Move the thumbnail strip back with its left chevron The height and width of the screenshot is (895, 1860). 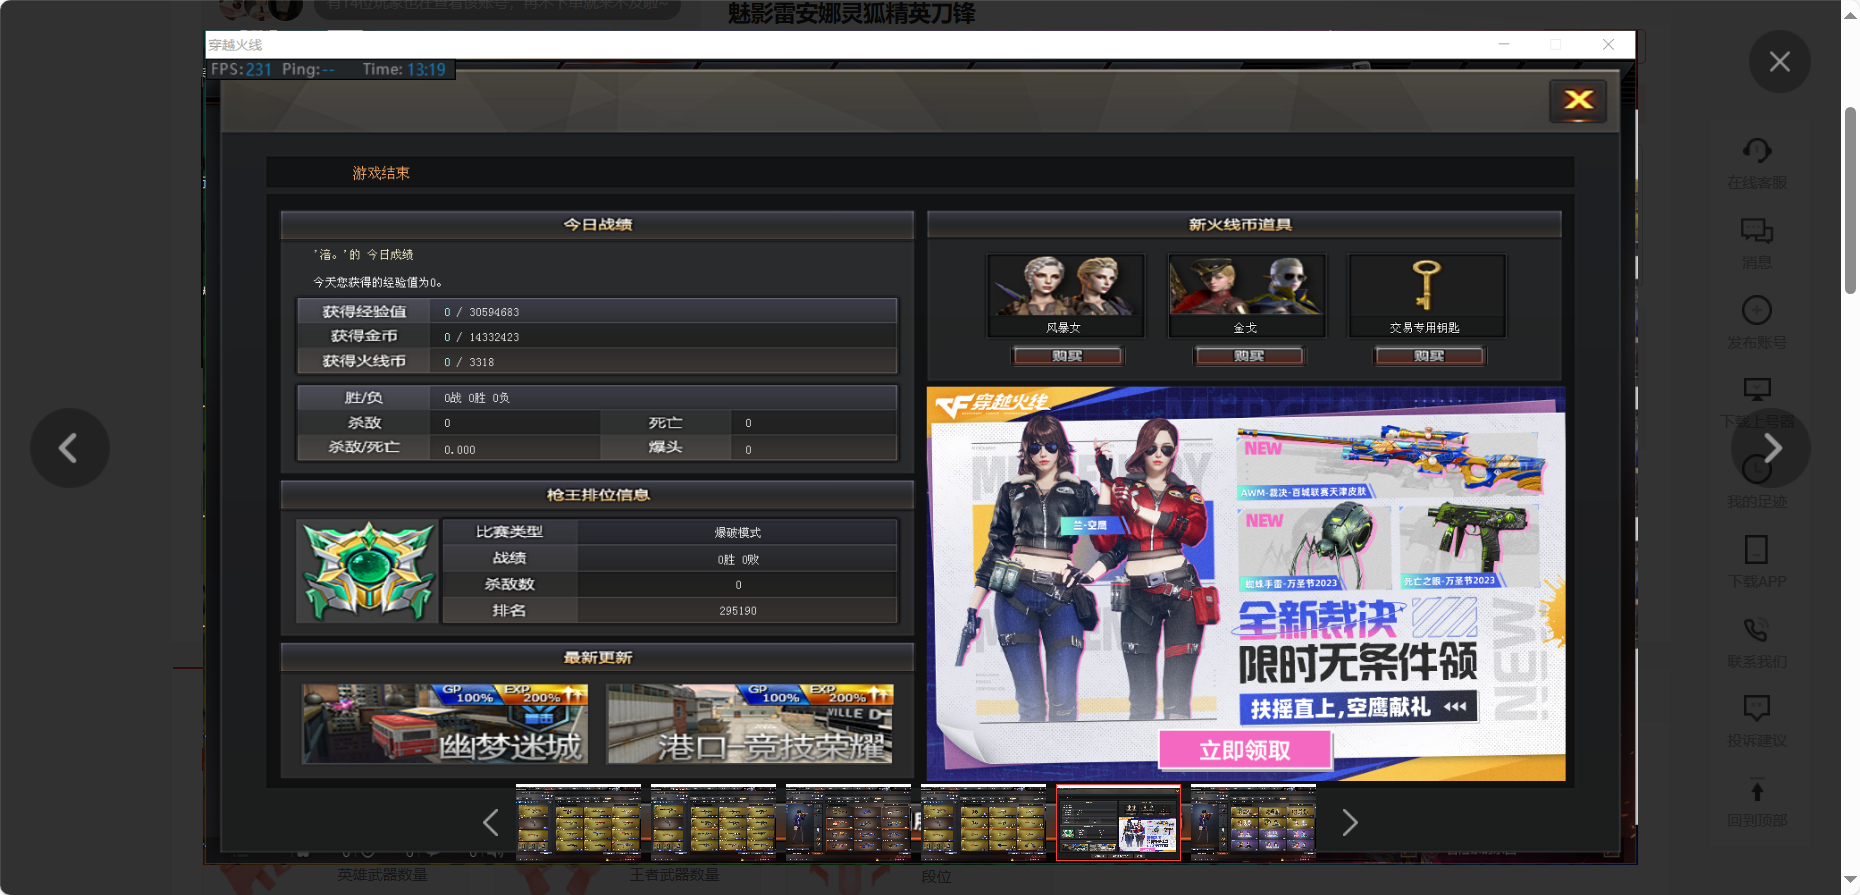pyautogui.click(x=490, y=823)
